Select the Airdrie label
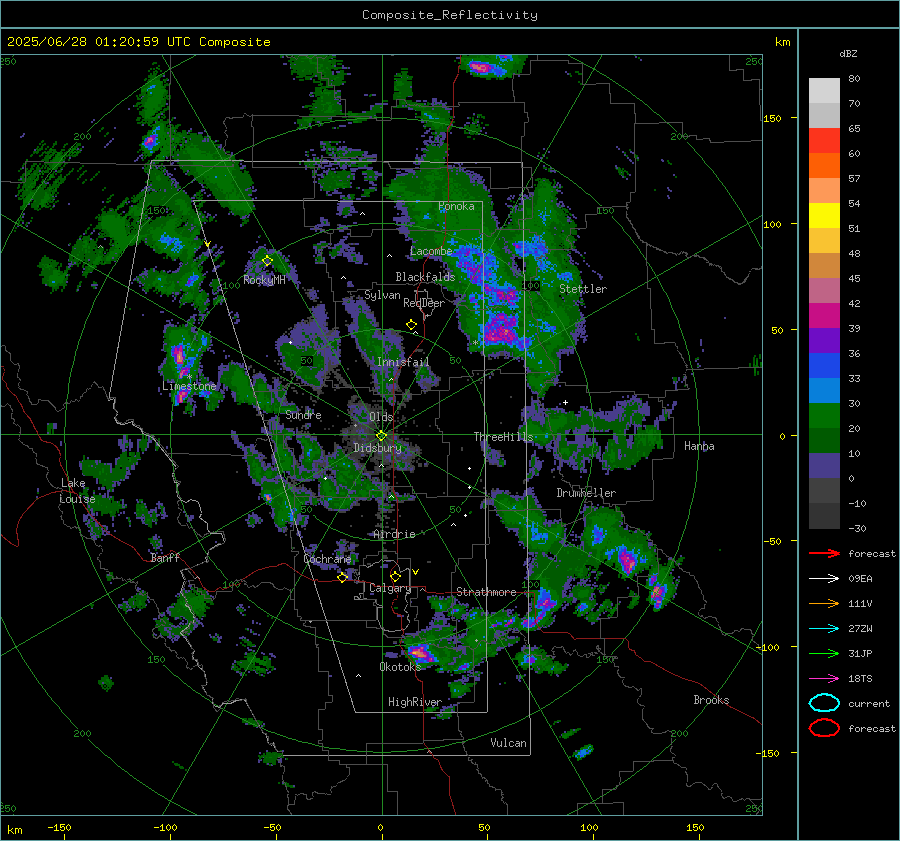This screenshot has width=900, height=841. pos(394,534)
